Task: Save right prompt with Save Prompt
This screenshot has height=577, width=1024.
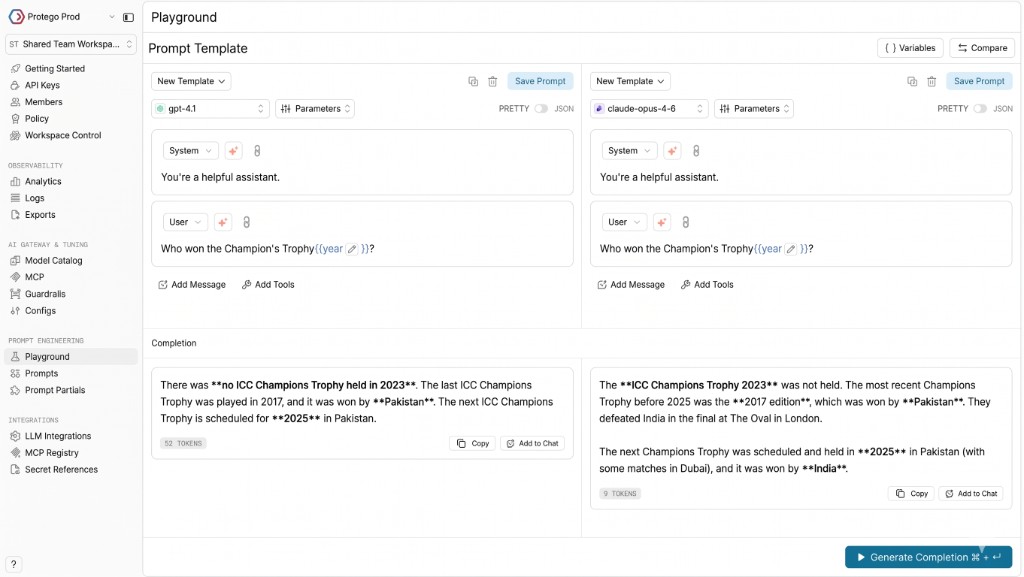Action: pos(979,81)
